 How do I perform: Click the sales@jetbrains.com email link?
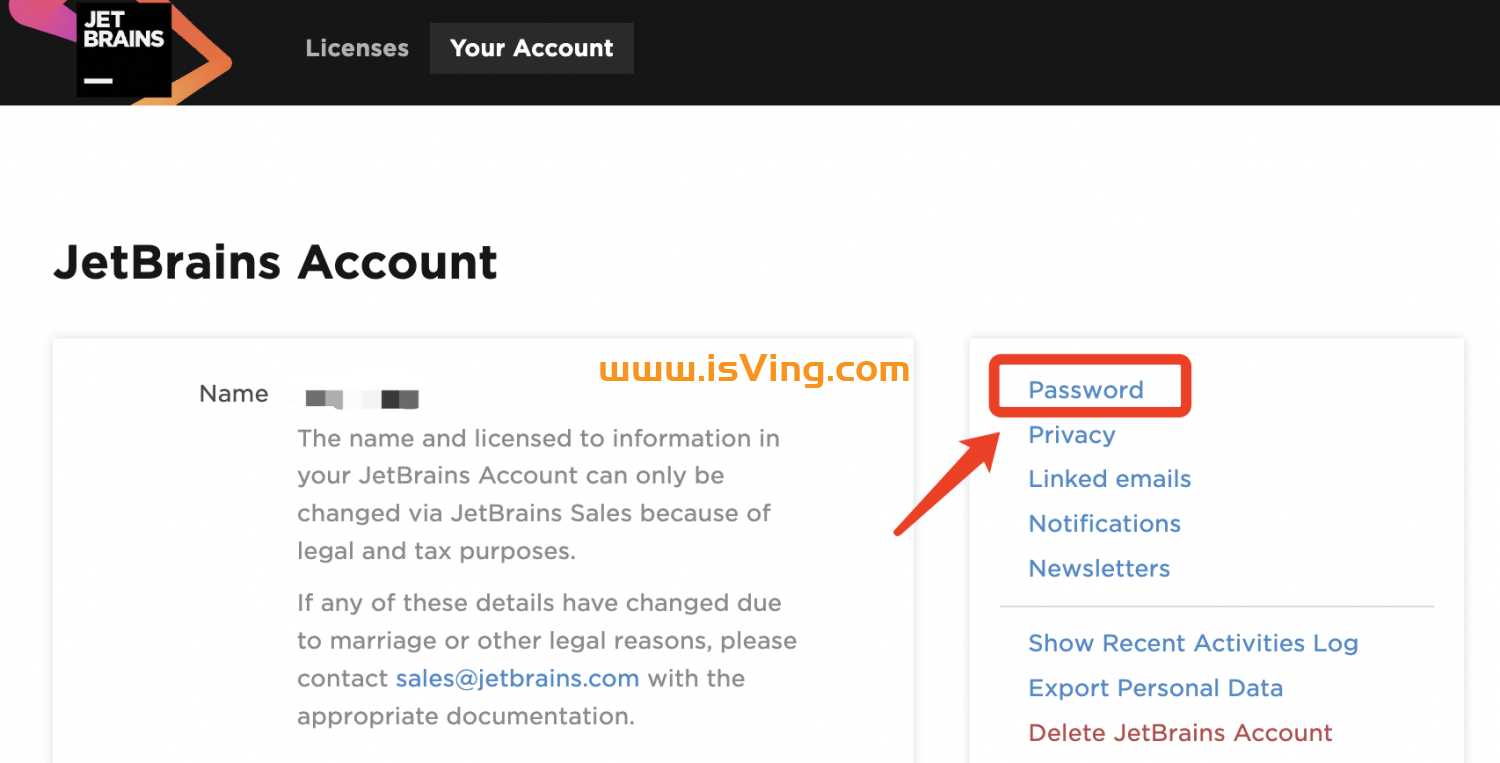[x=517, y=678]
